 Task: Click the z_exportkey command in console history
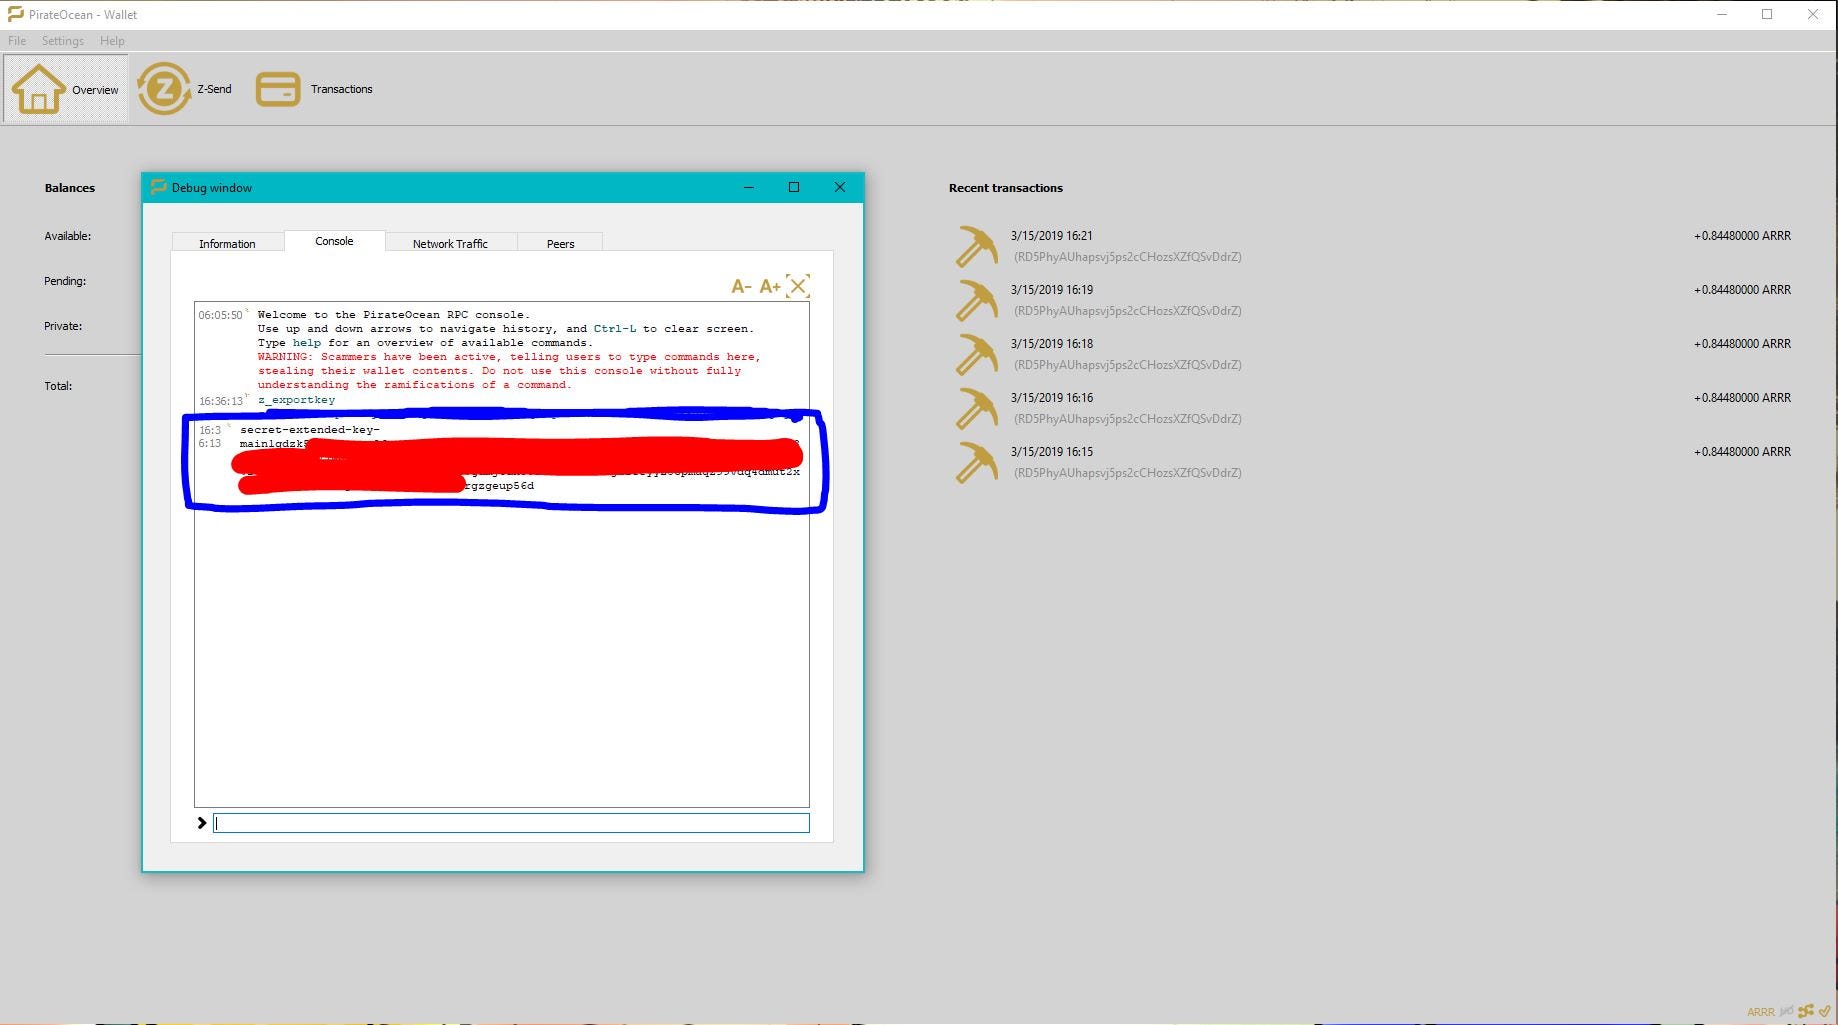(x=297, y=400)
